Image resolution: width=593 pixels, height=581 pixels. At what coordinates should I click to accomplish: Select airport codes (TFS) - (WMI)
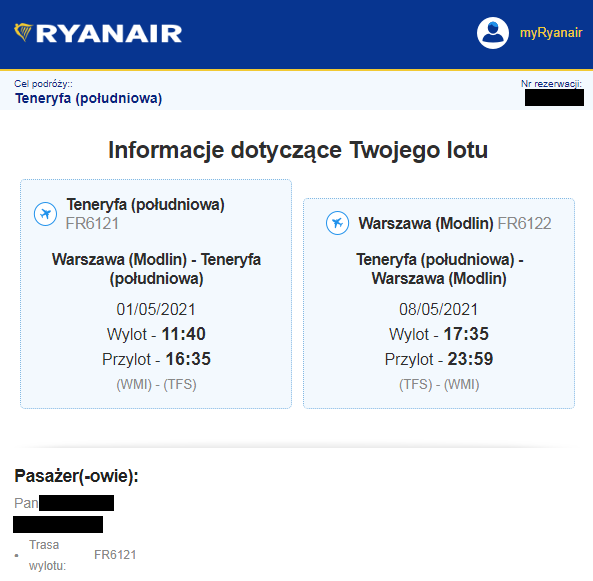click(x=439, y=385)
